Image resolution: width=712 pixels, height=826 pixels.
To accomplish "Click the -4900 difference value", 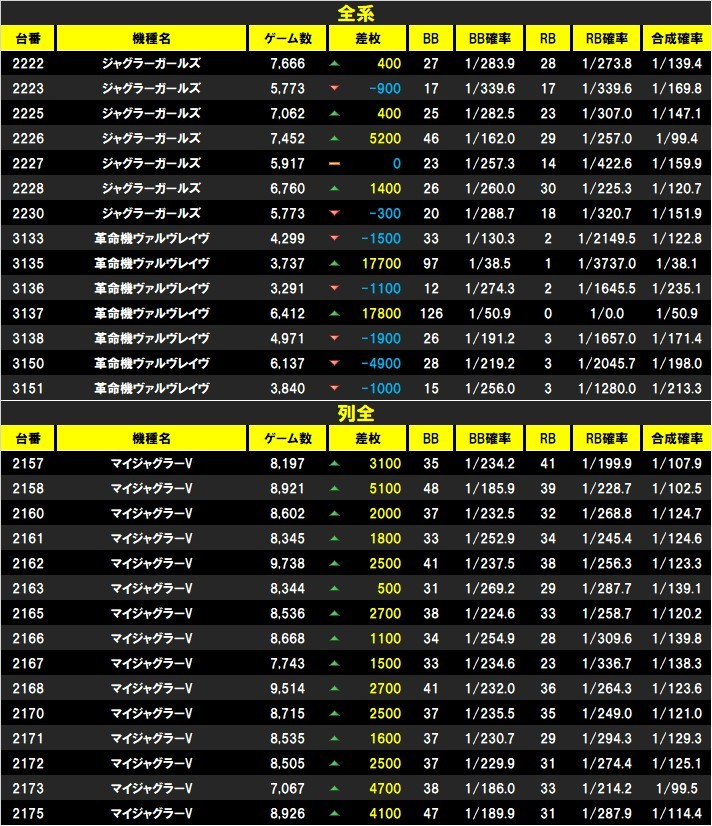I will coord(381,363).
